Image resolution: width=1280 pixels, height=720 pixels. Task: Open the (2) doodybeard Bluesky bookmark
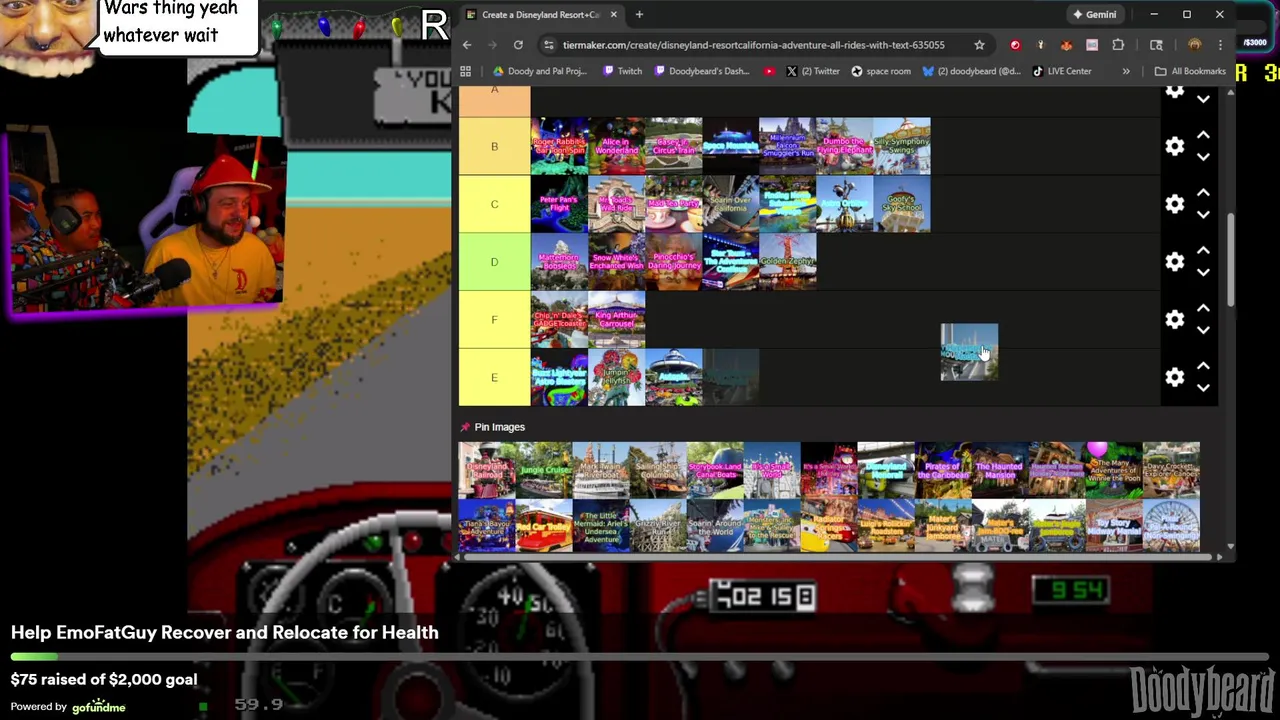click(x=971, y=71)
